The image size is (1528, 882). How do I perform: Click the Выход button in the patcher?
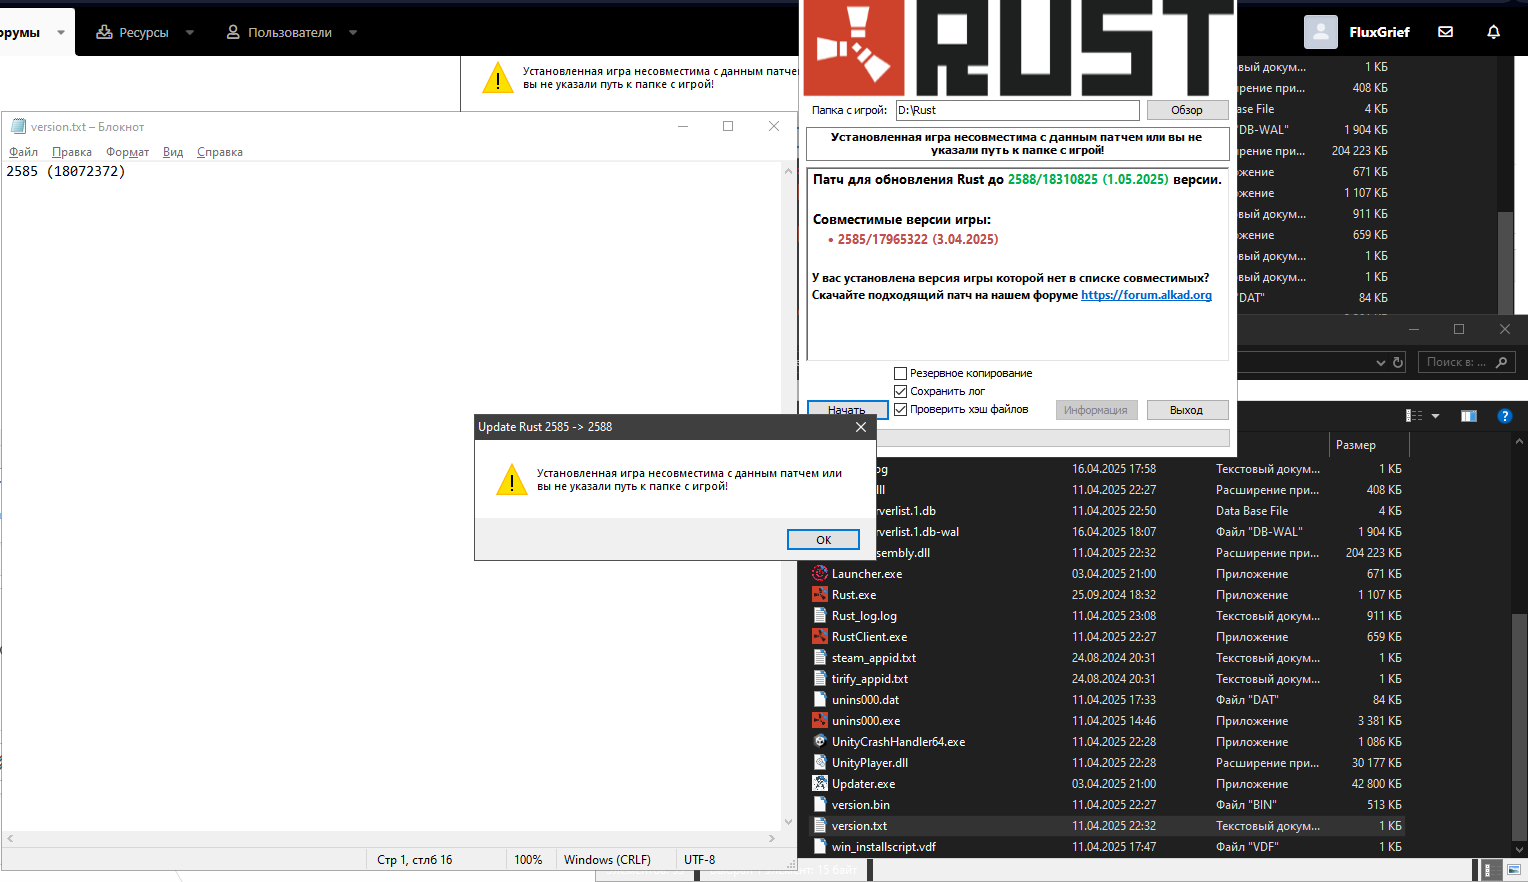tap(1187, 410)
